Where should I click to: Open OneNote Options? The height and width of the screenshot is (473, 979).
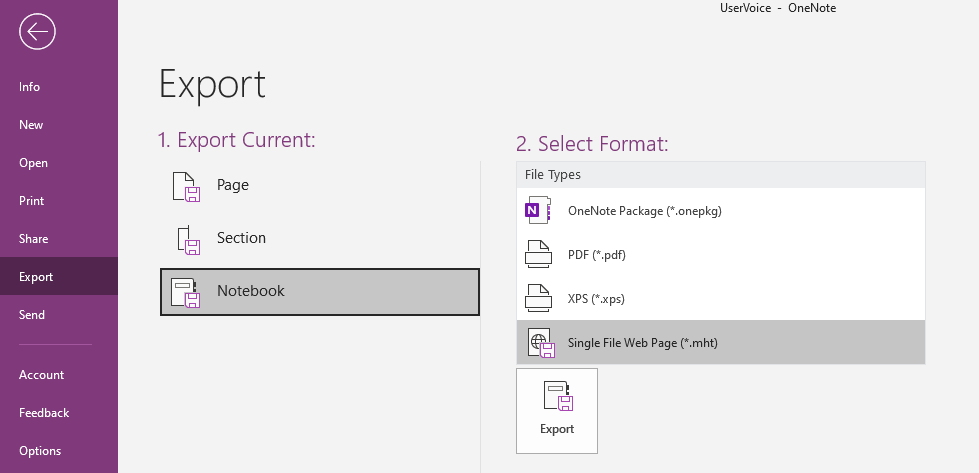point(59,451)
